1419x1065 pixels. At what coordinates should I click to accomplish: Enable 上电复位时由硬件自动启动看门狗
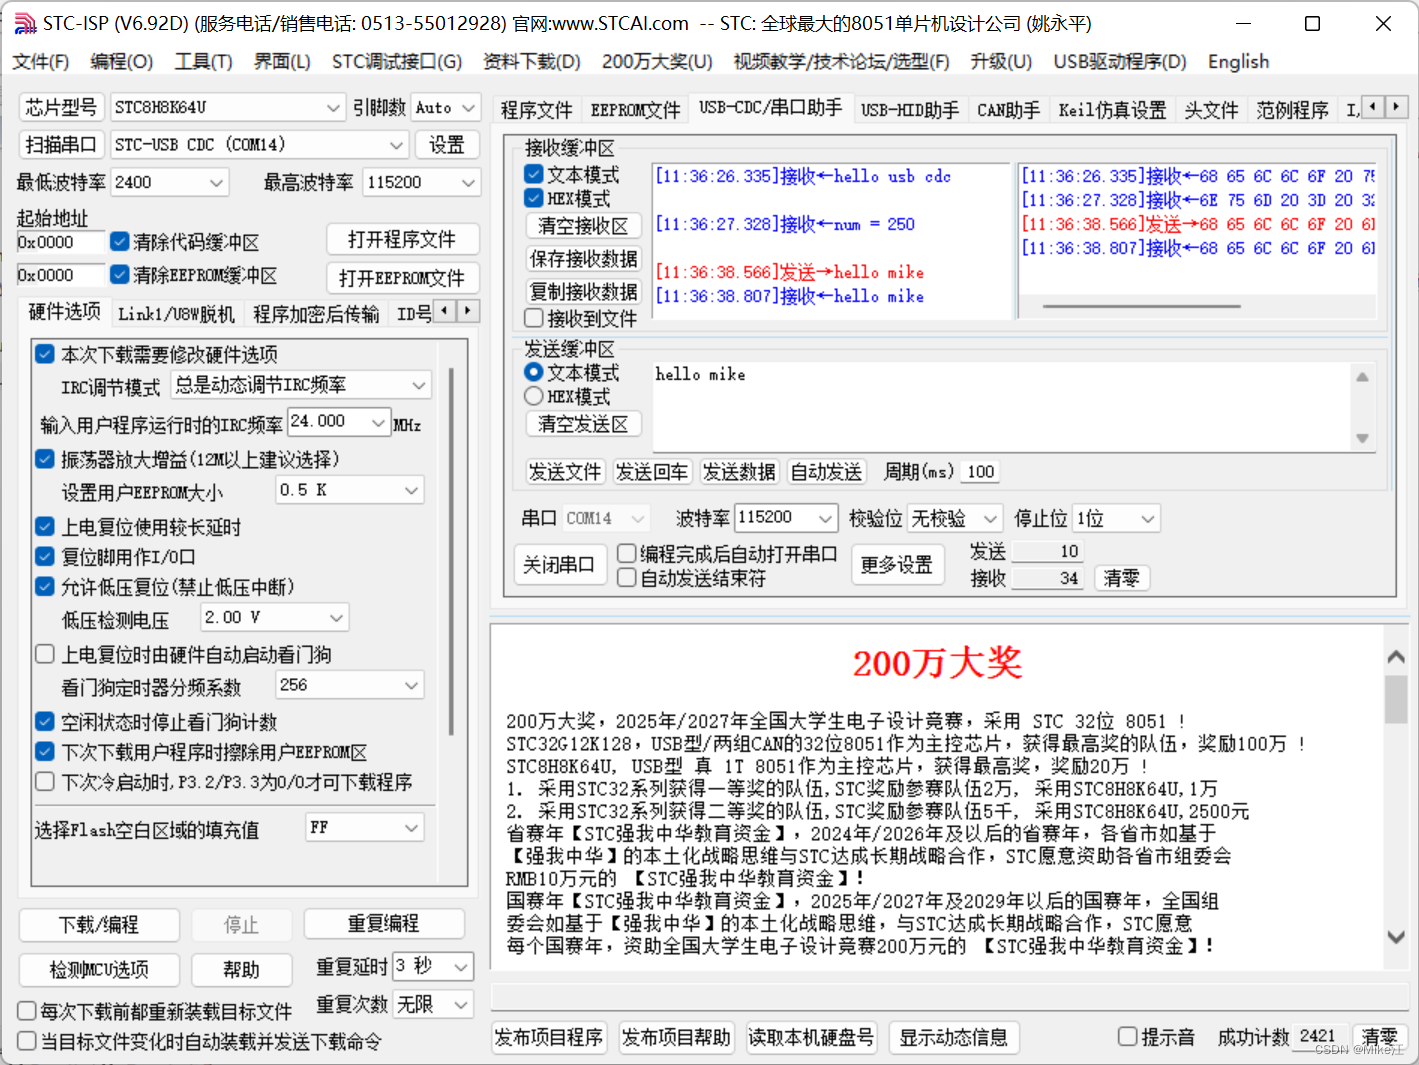click(45, 654)
